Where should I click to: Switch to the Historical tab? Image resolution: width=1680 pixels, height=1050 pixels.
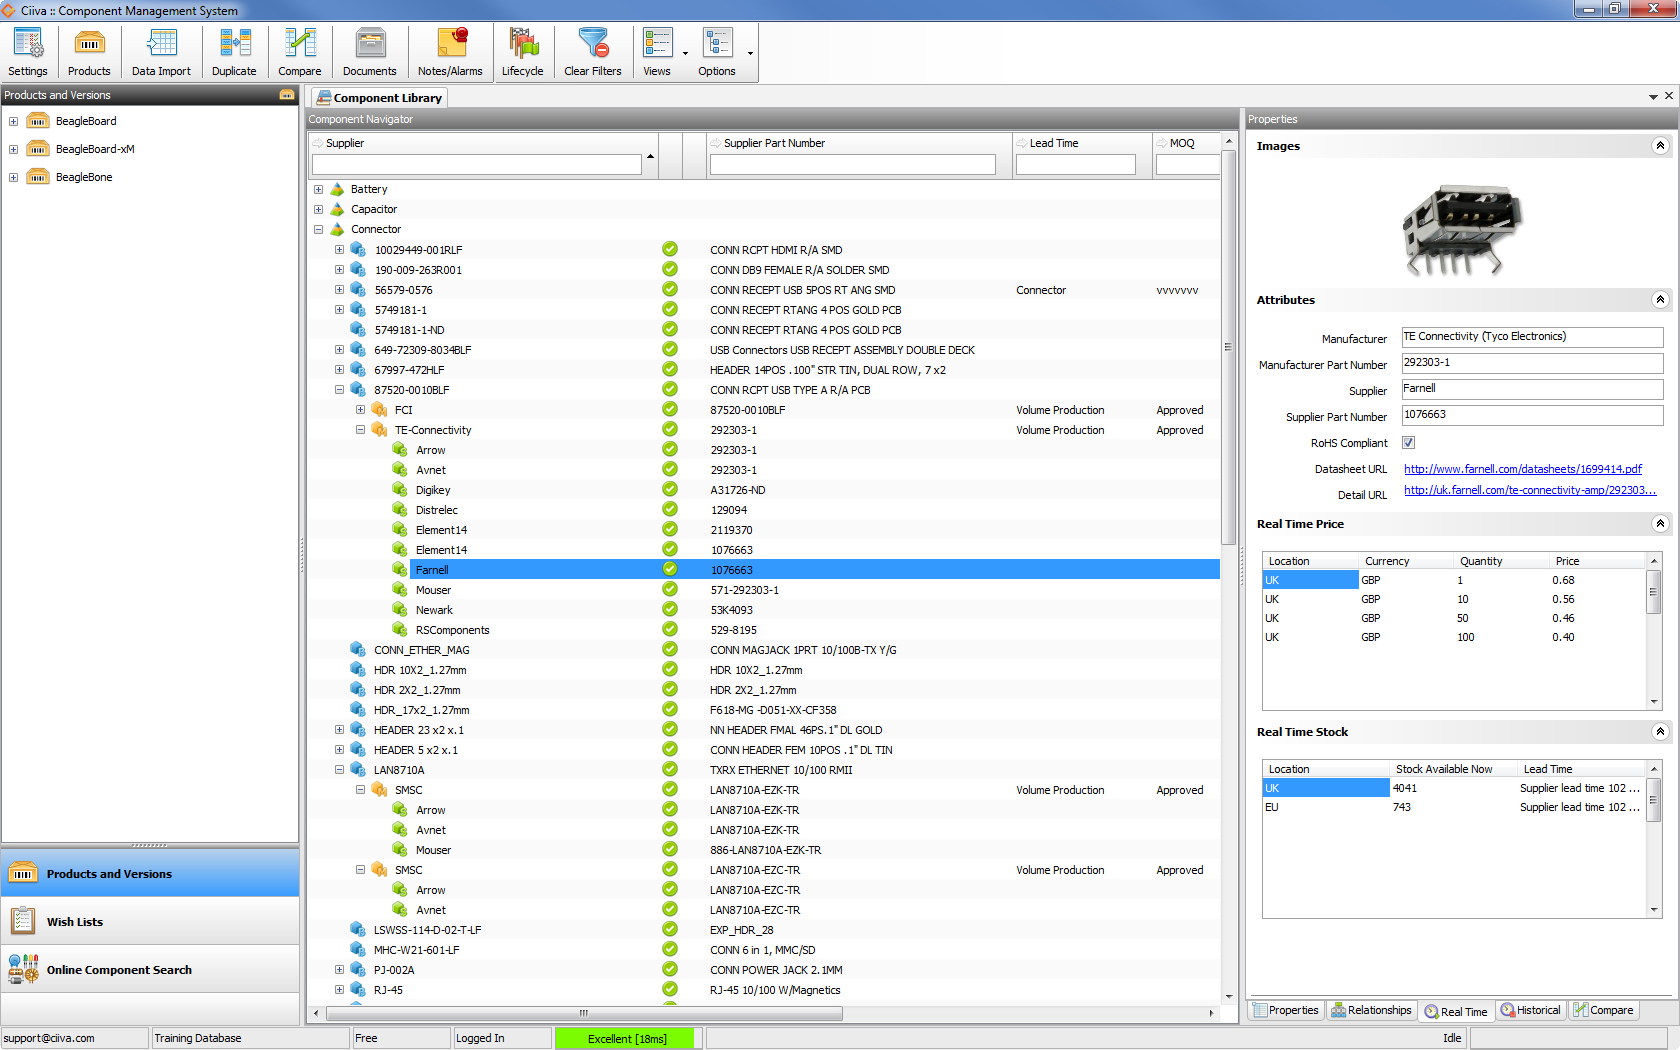(x=1530, y=1010)
